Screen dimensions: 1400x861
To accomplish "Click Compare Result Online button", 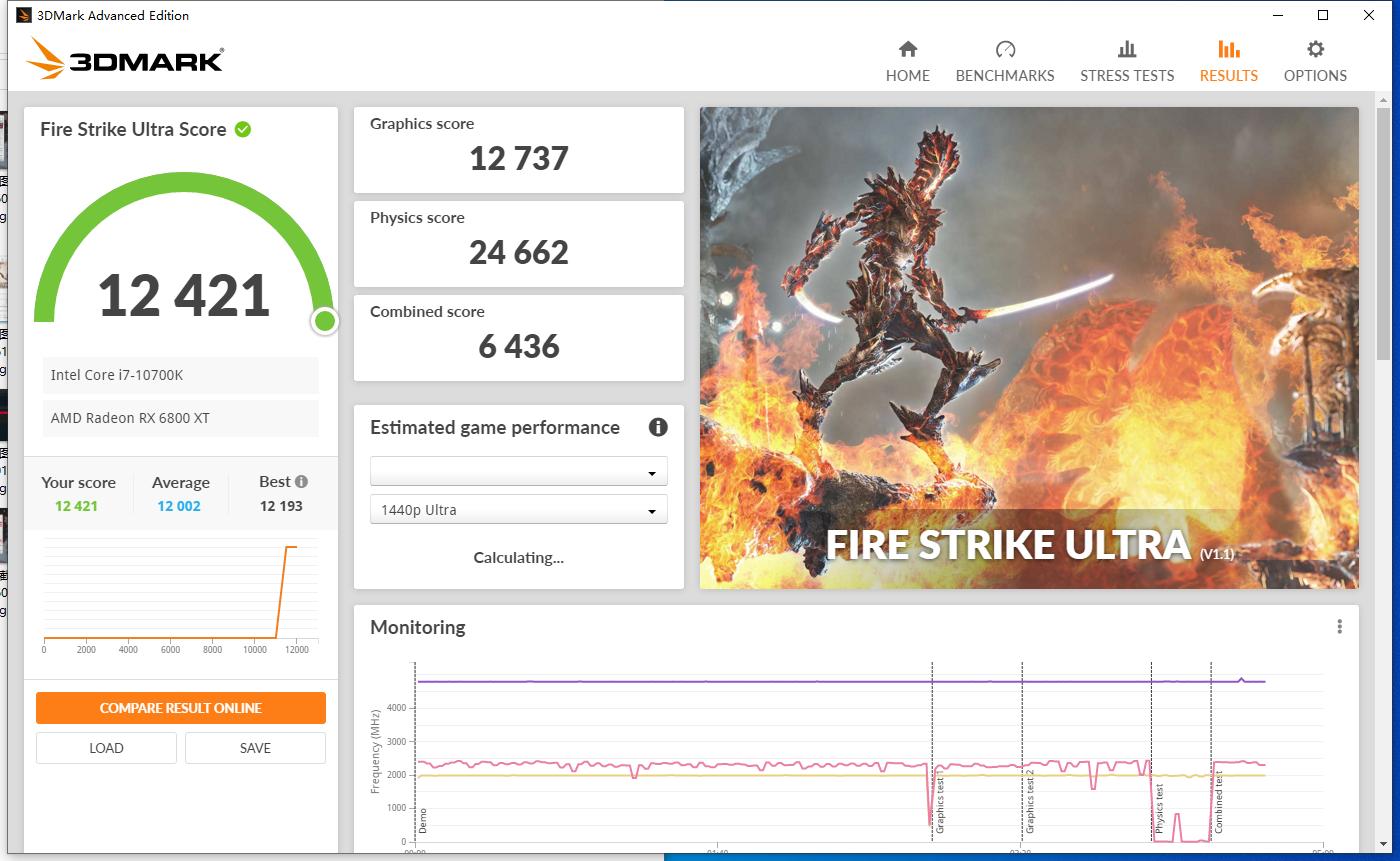I will (x=181, y=708).
